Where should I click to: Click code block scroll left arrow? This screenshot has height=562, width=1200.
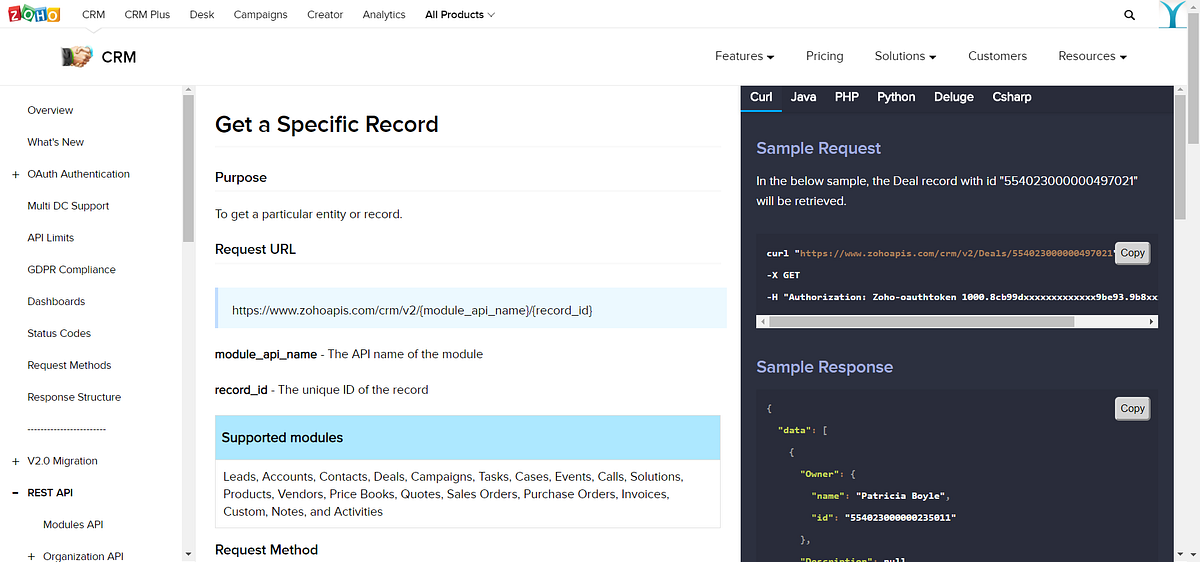point(763,322)
